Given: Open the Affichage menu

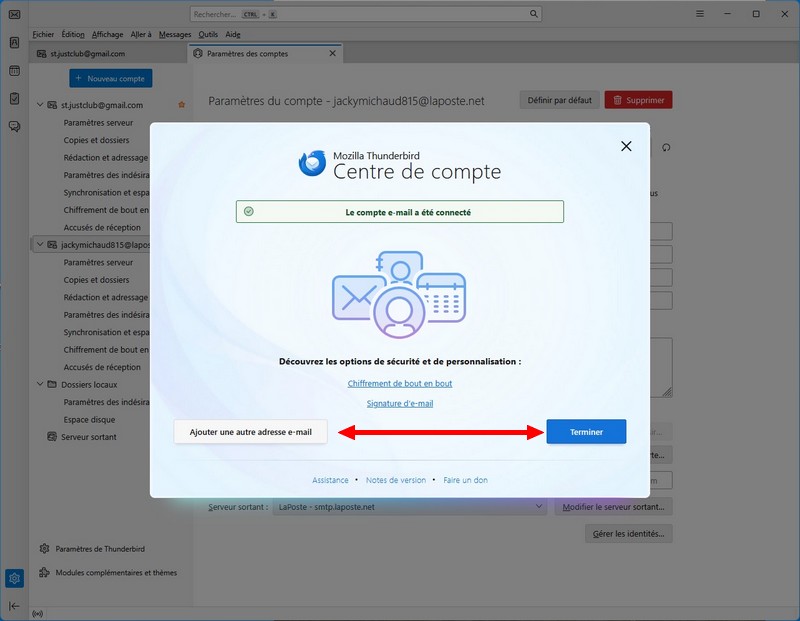Looking at the screenshot, I should click(107, 34).
